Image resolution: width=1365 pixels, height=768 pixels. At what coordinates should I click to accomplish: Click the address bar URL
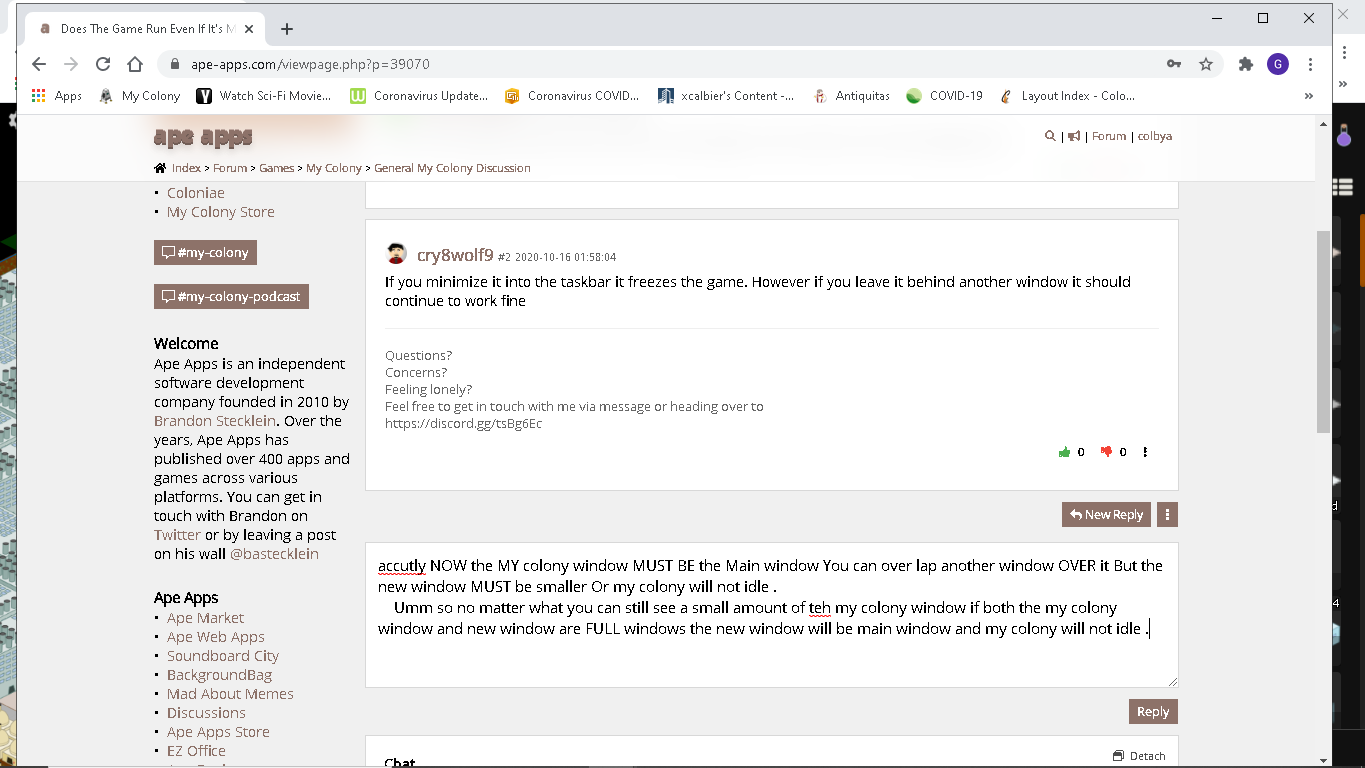pyautogui.click(x=310, y=64)
